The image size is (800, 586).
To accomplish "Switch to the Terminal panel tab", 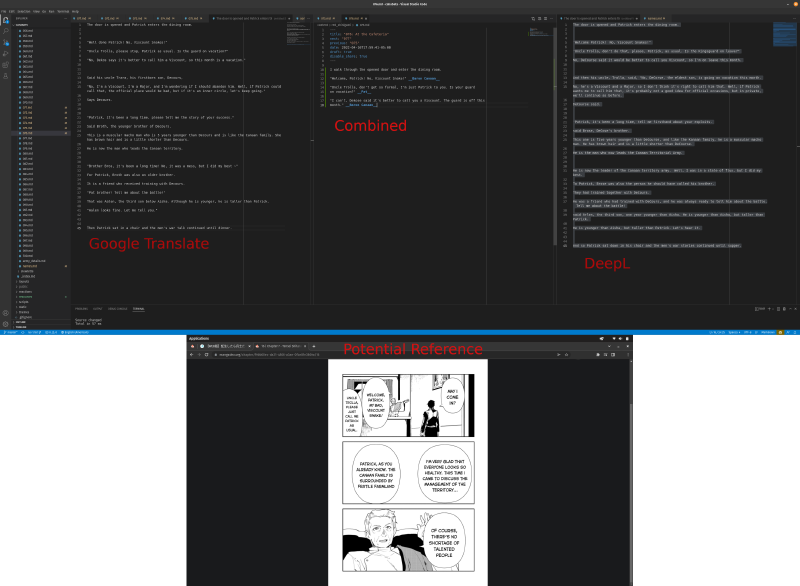I will pos(138,309).
